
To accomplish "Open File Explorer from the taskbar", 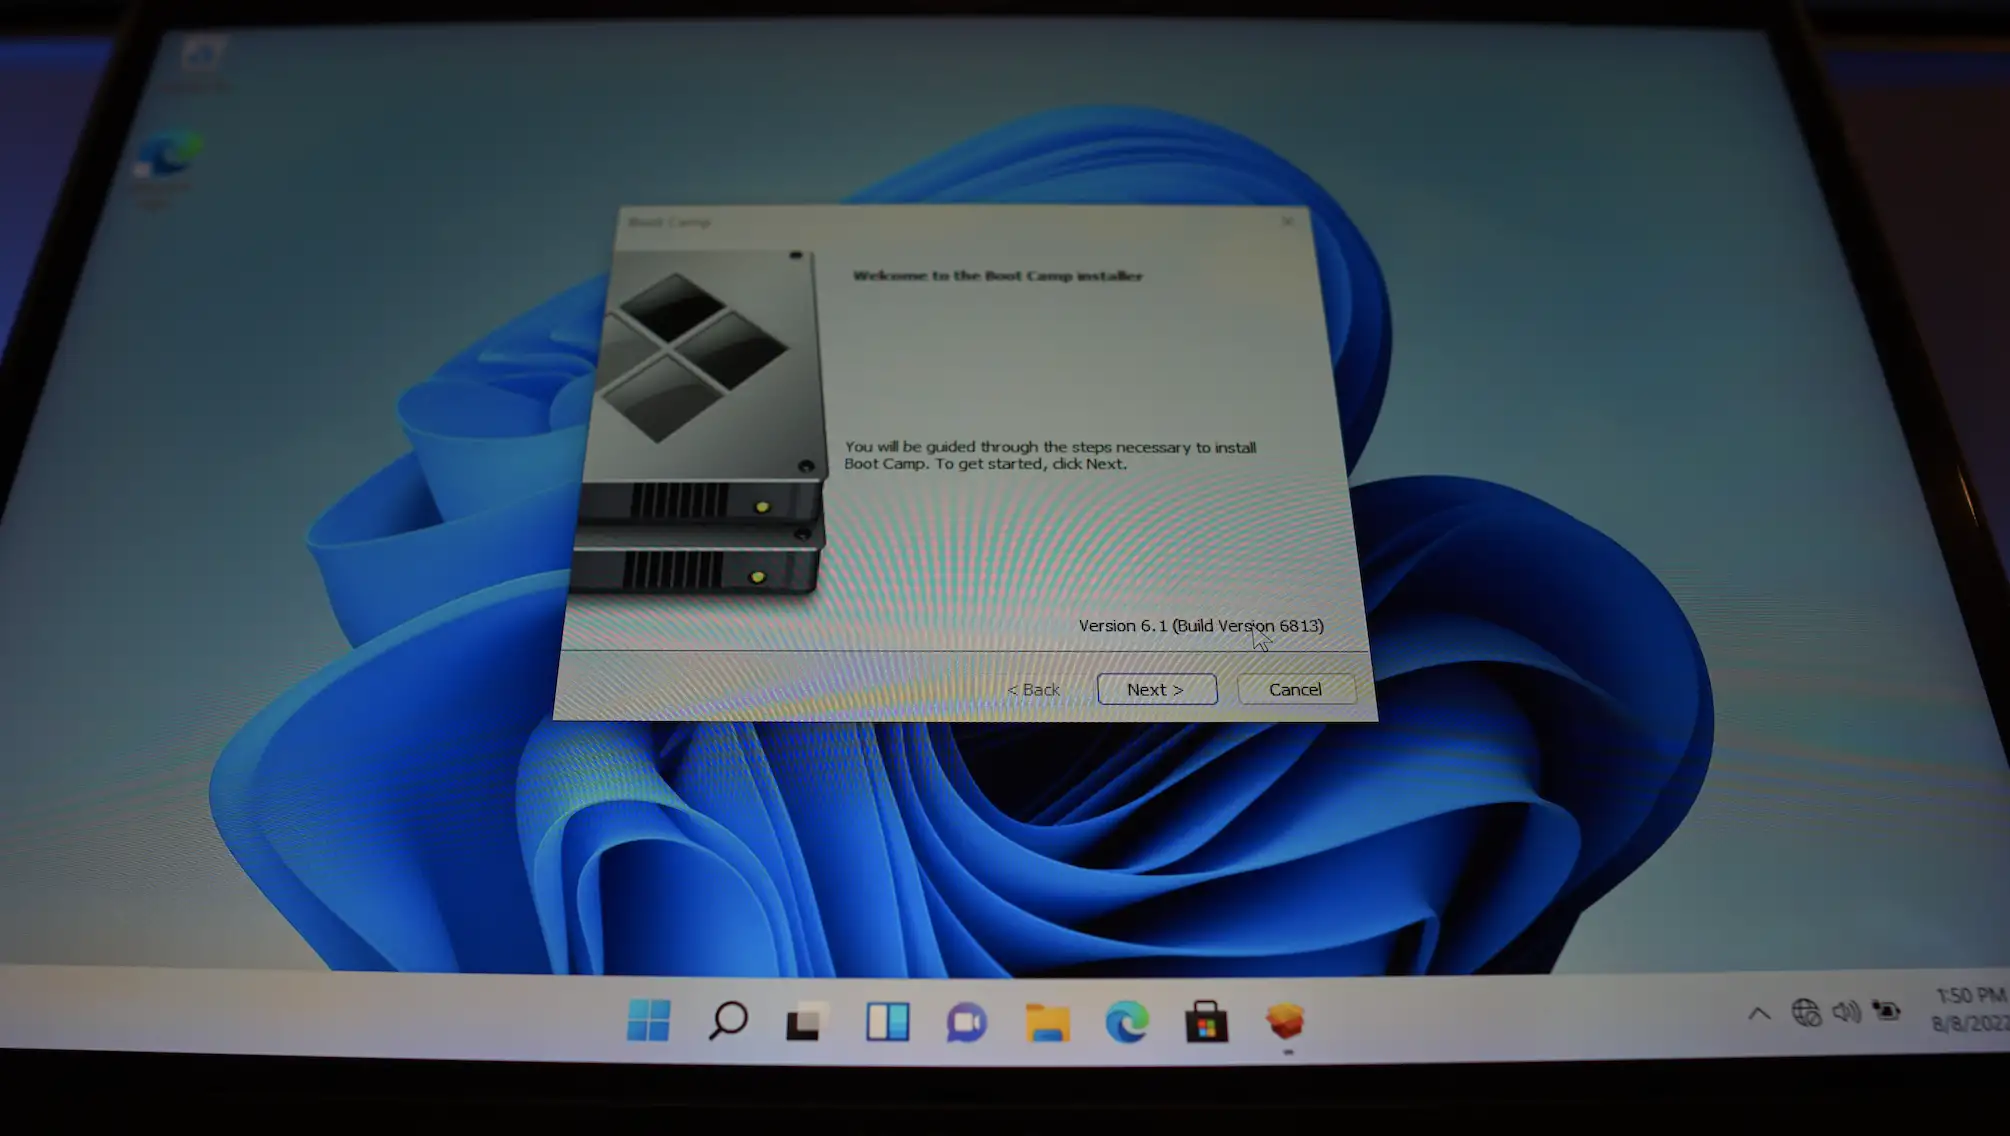I will coord(1047,1023).
